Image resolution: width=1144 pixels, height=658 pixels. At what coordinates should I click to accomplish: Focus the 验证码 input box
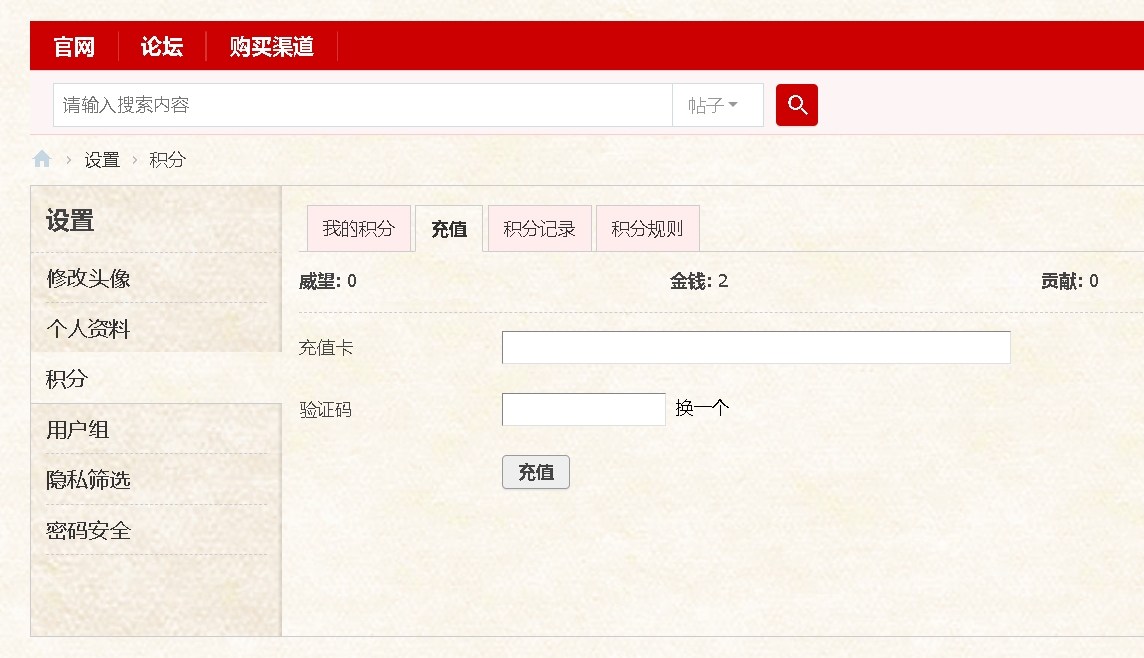click(583, 409)
